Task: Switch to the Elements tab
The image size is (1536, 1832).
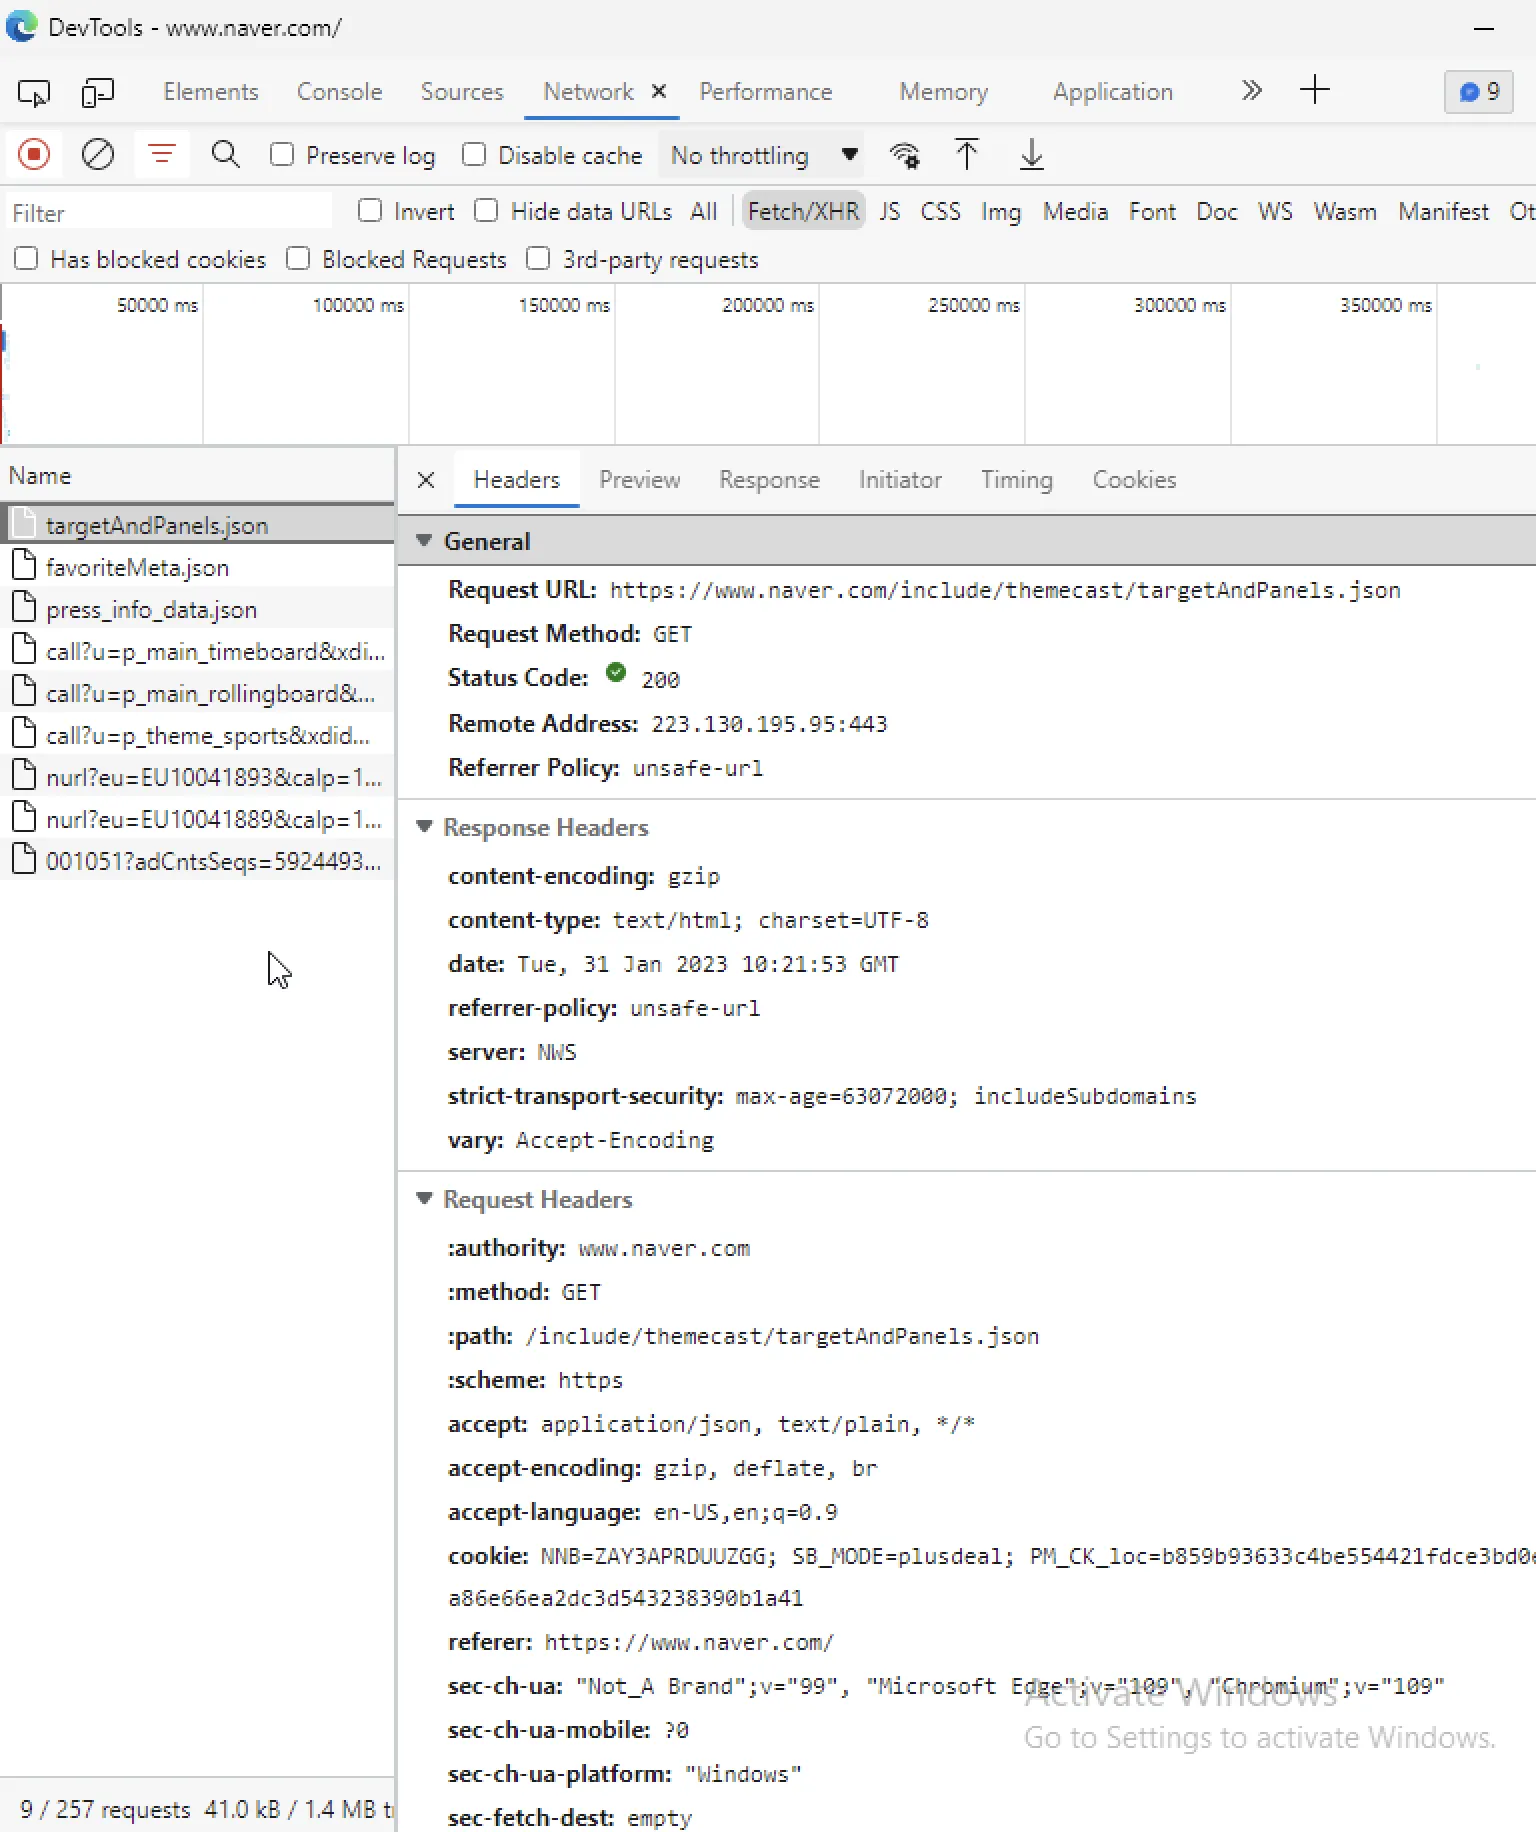Action: click(x=211, y=92)
